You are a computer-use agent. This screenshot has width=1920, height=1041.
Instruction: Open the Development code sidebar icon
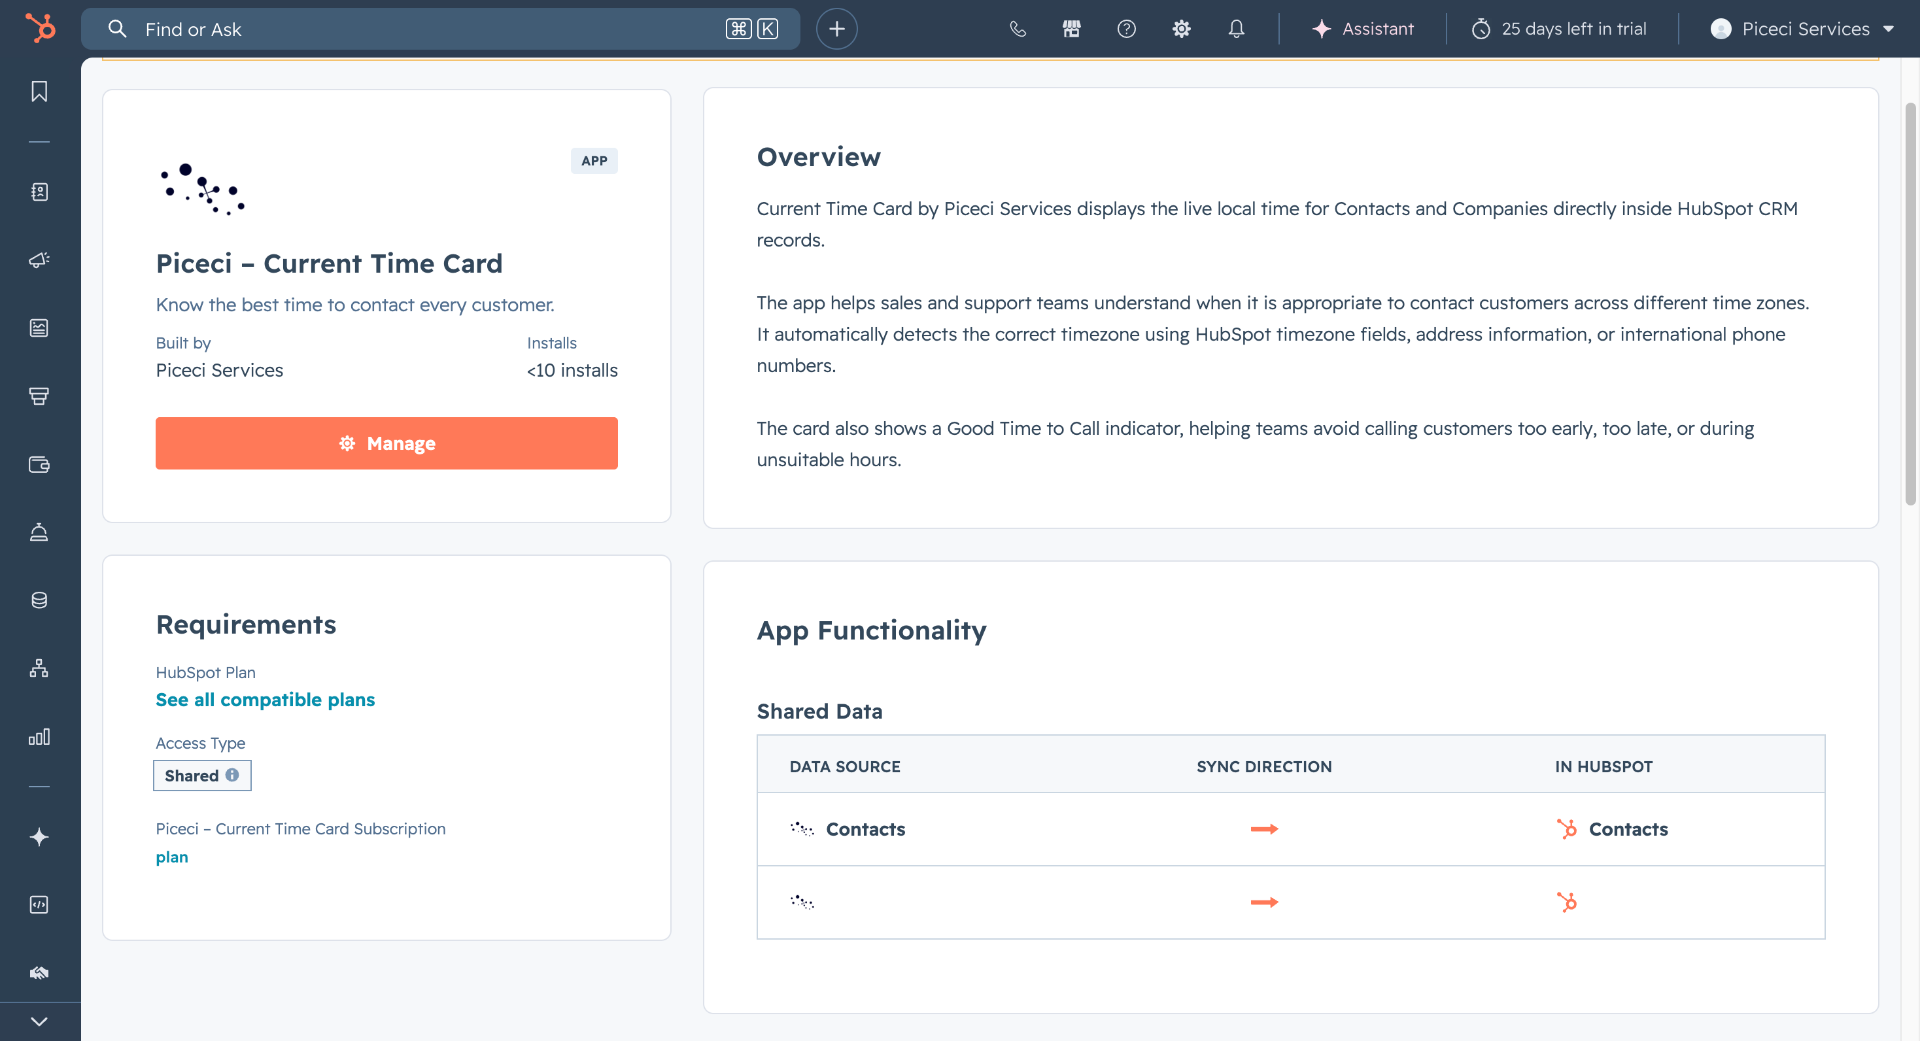(39, 905)
